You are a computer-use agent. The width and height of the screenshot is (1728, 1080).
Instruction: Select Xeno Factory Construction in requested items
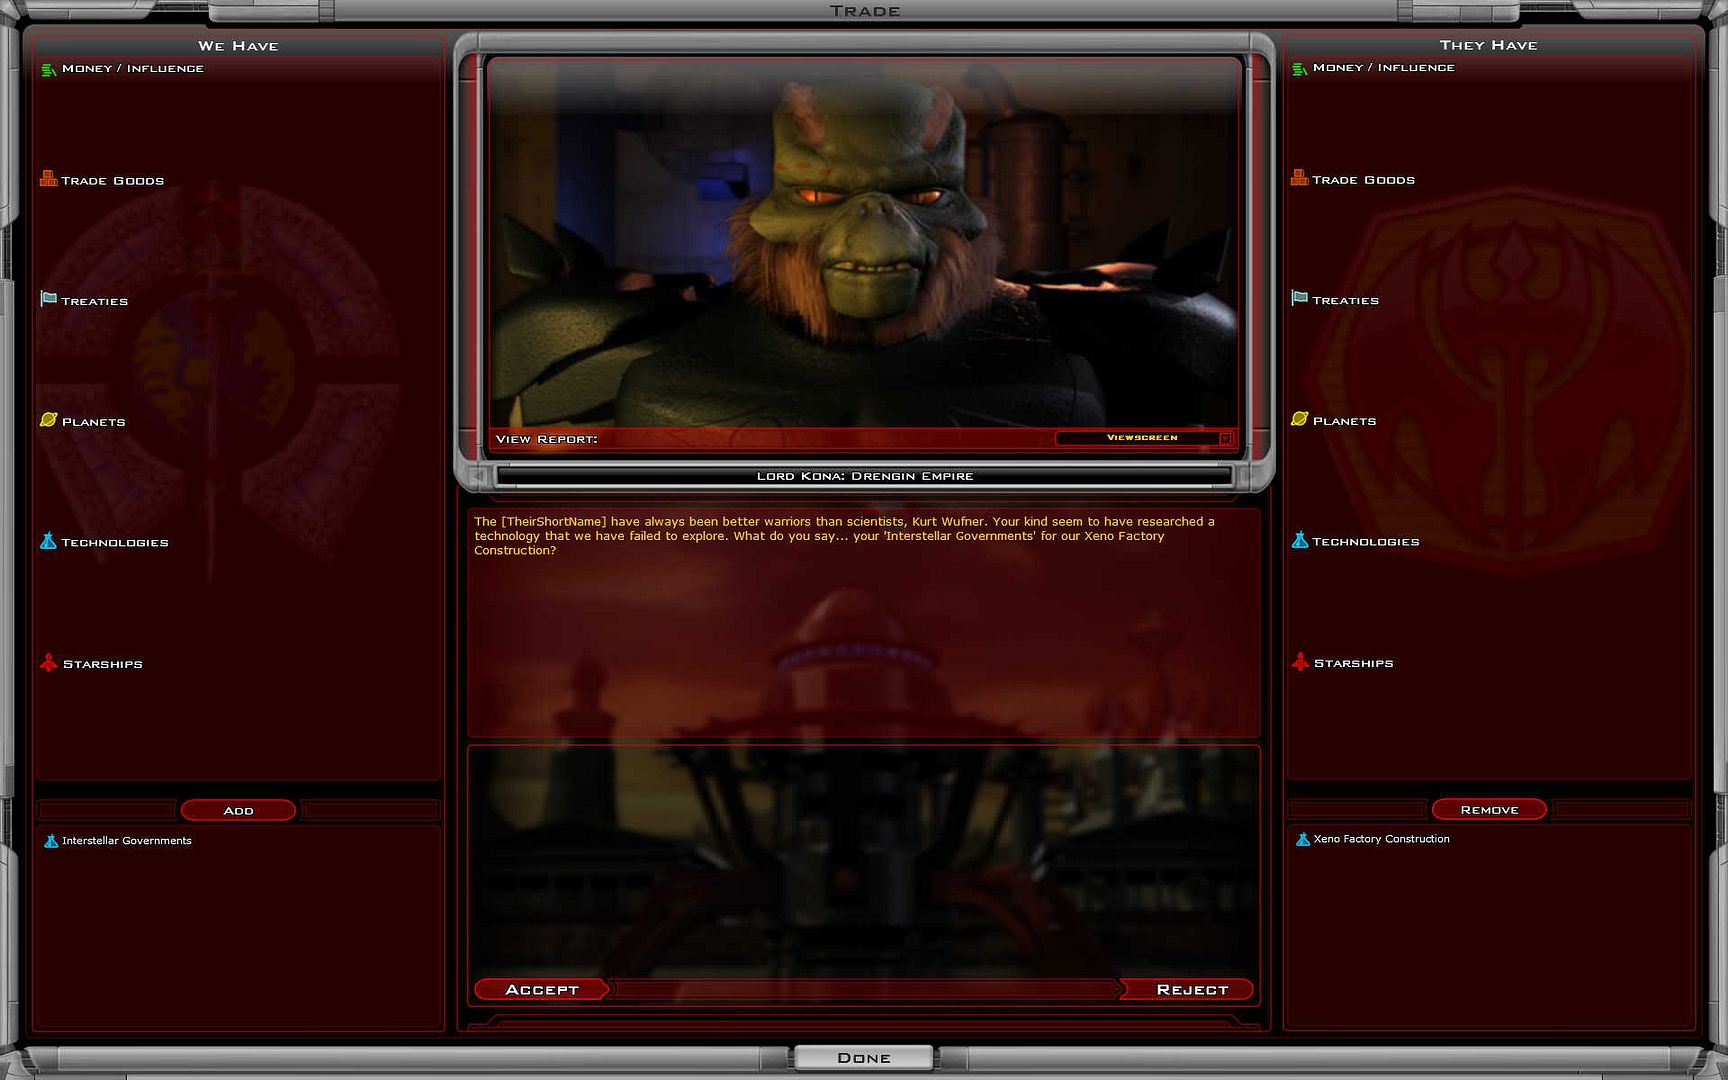pyautogui.click(x=1381, y=839)
